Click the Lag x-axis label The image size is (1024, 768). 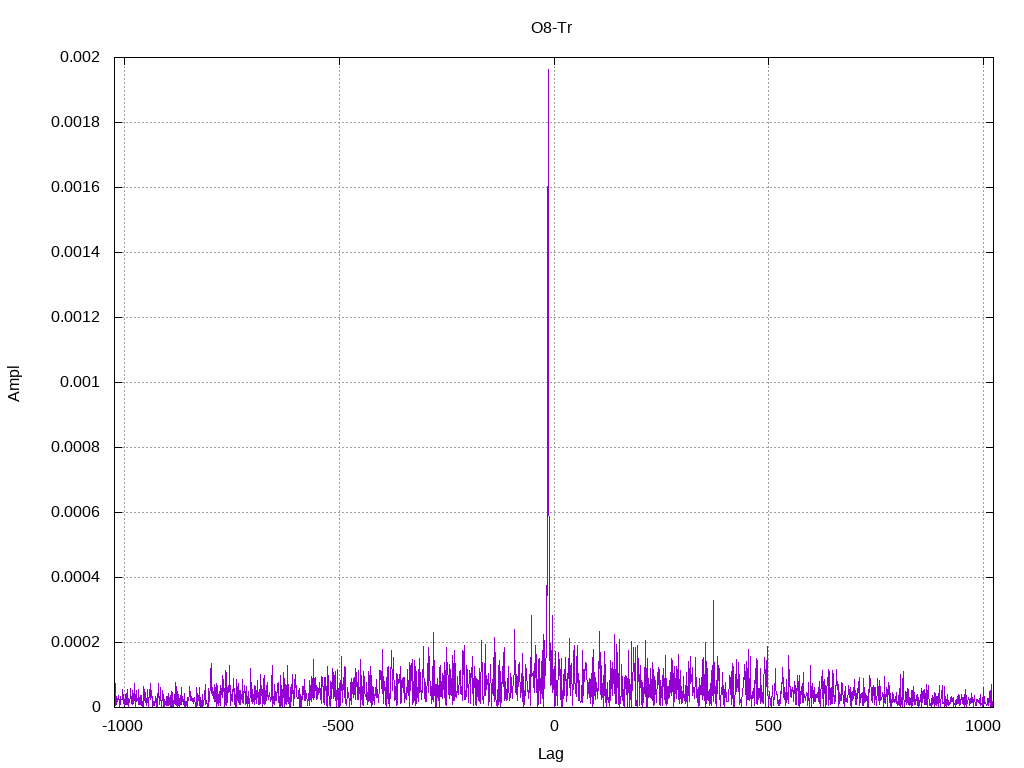pos(551,753)
